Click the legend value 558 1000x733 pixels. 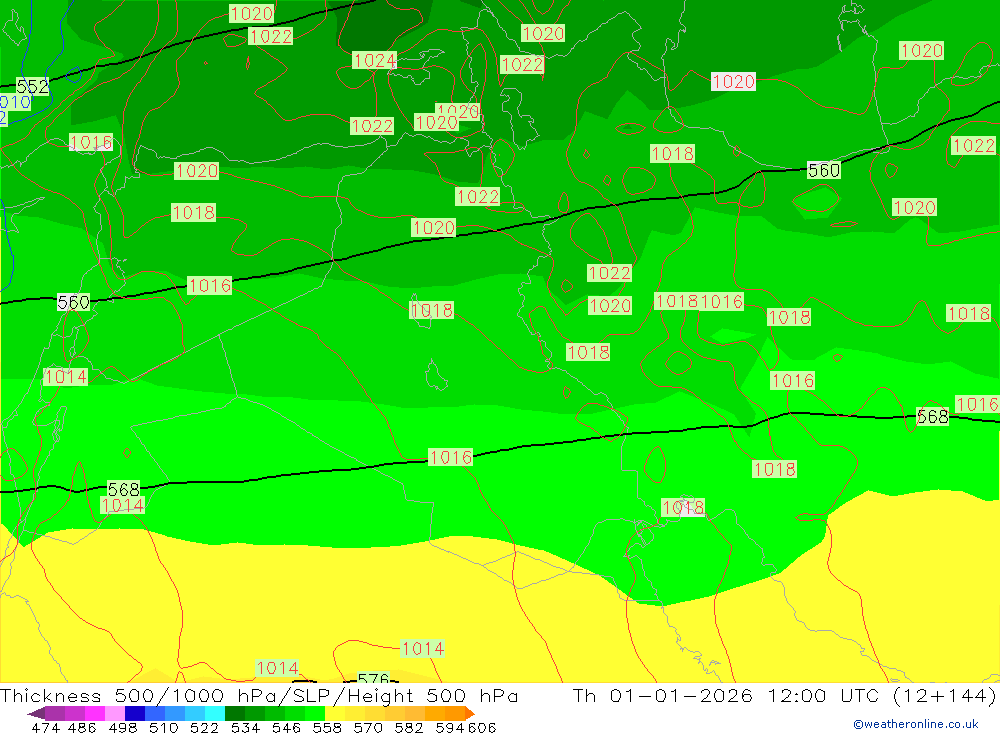pyautogui.click(x=327, y=727)
